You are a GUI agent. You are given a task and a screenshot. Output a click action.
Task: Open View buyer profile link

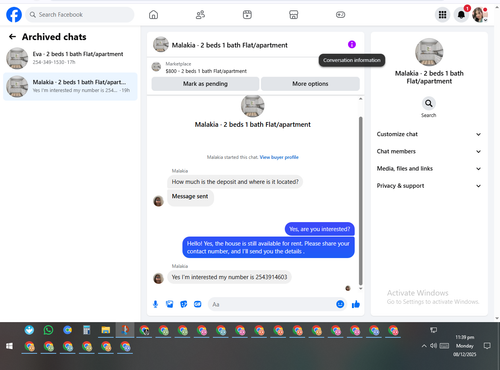279,157
